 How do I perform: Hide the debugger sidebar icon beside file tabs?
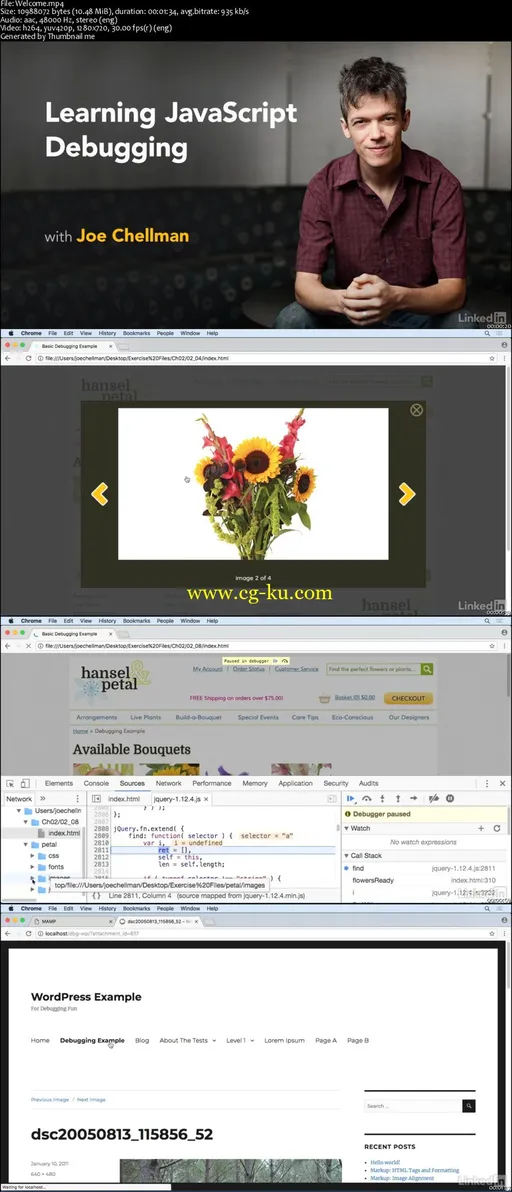point(331,799)
